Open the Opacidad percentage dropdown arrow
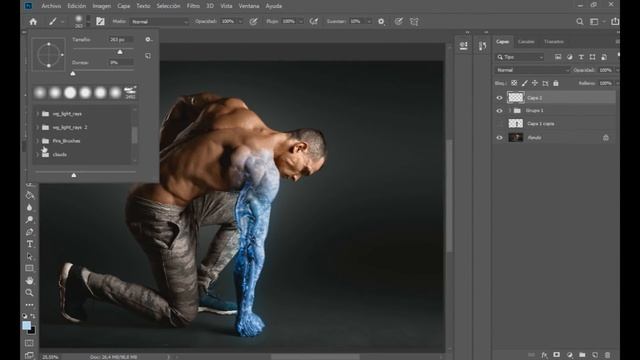The width and height of the screenshot is (640, 360). click(x=240, y=22)
